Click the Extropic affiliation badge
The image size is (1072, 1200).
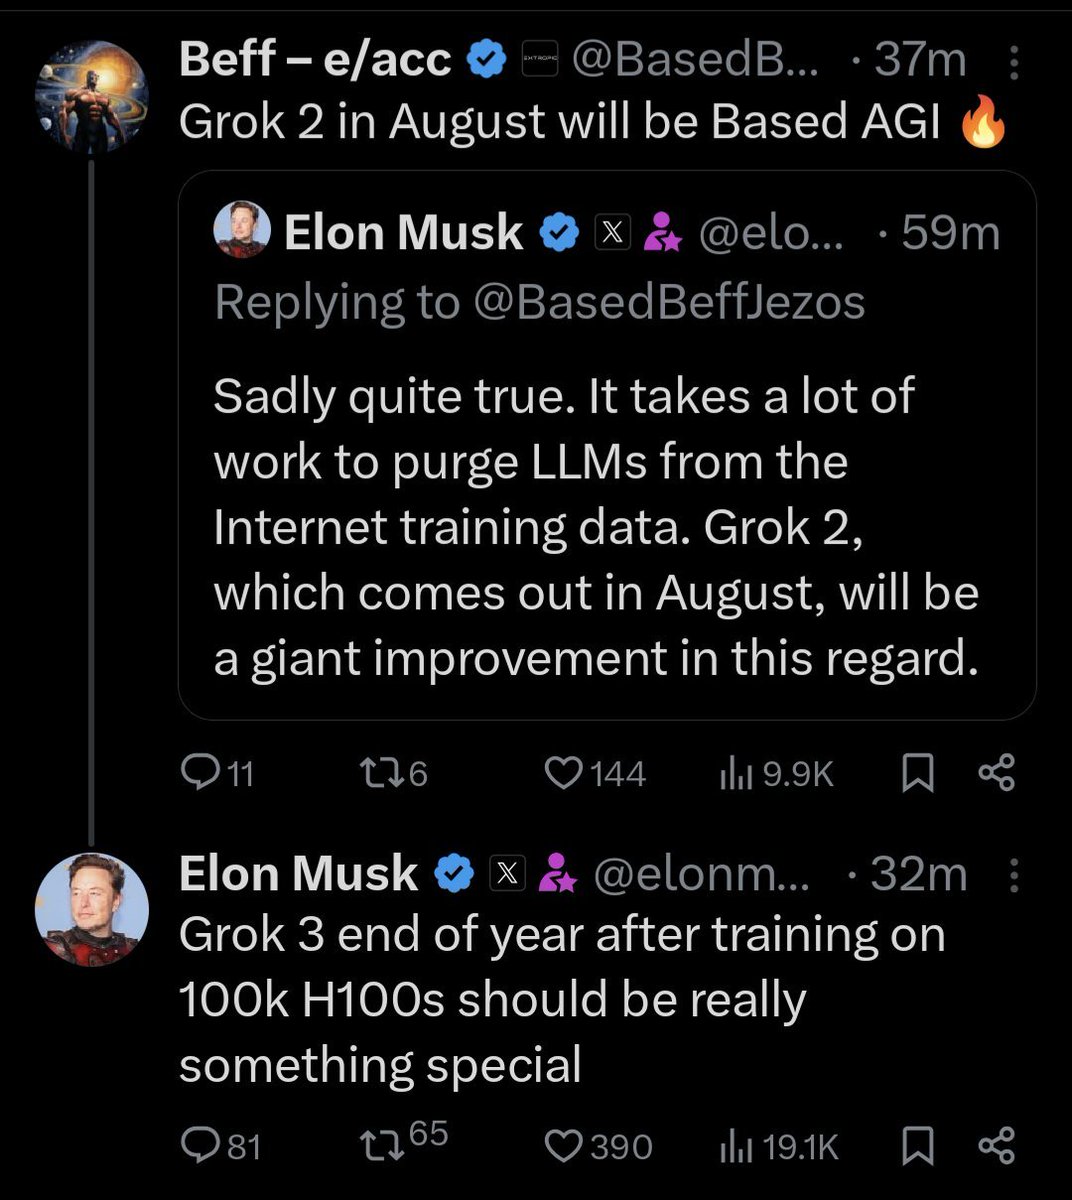[x=541, y=62]
